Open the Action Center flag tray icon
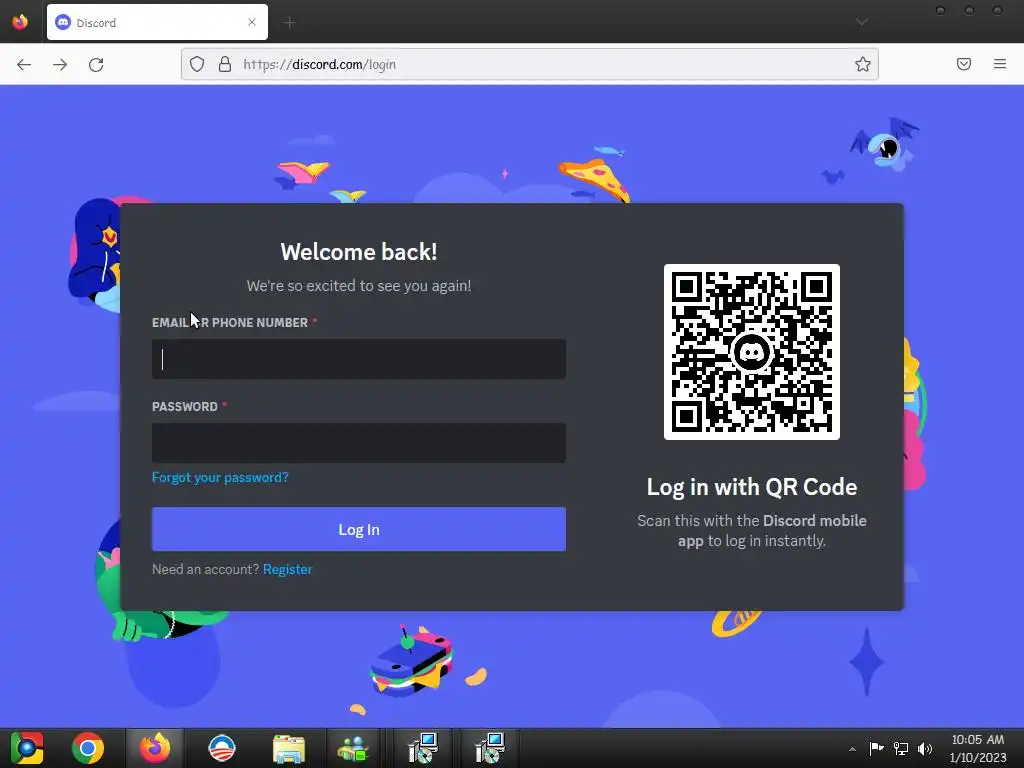1024x768 pixels. (x=876, y=748)
